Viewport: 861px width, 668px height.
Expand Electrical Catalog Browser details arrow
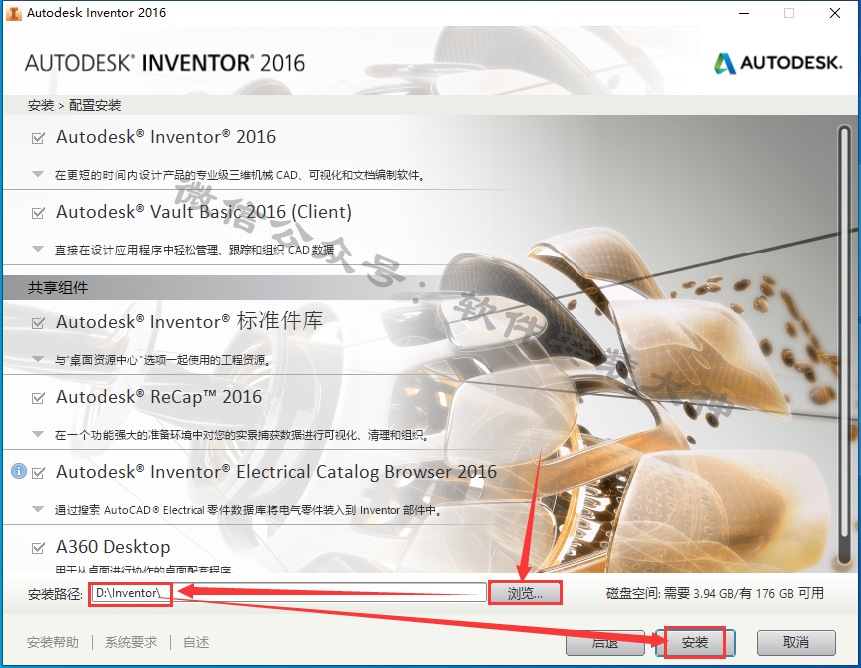pos(38,509)
